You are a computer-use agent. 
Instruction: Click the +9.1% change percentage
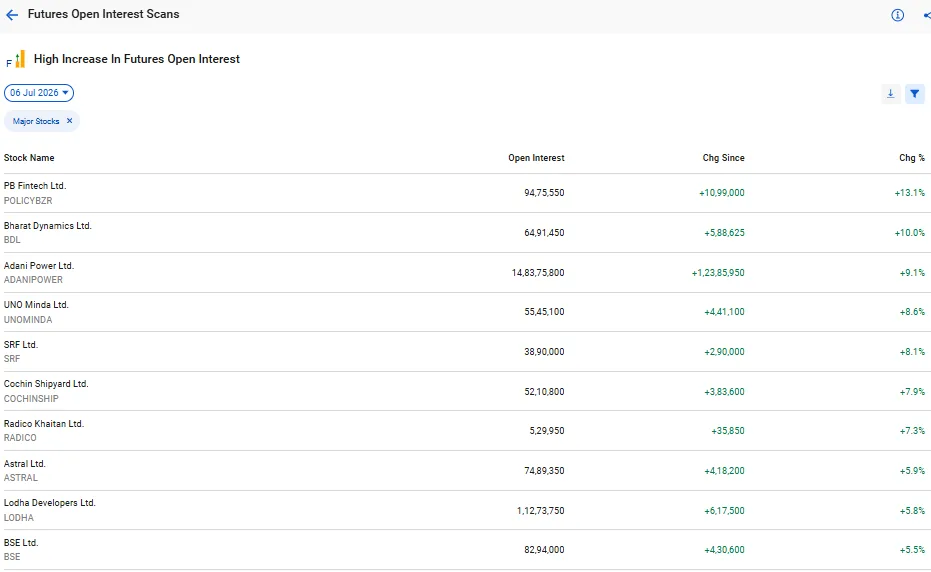pyautogui.click(x=912, y=273)
